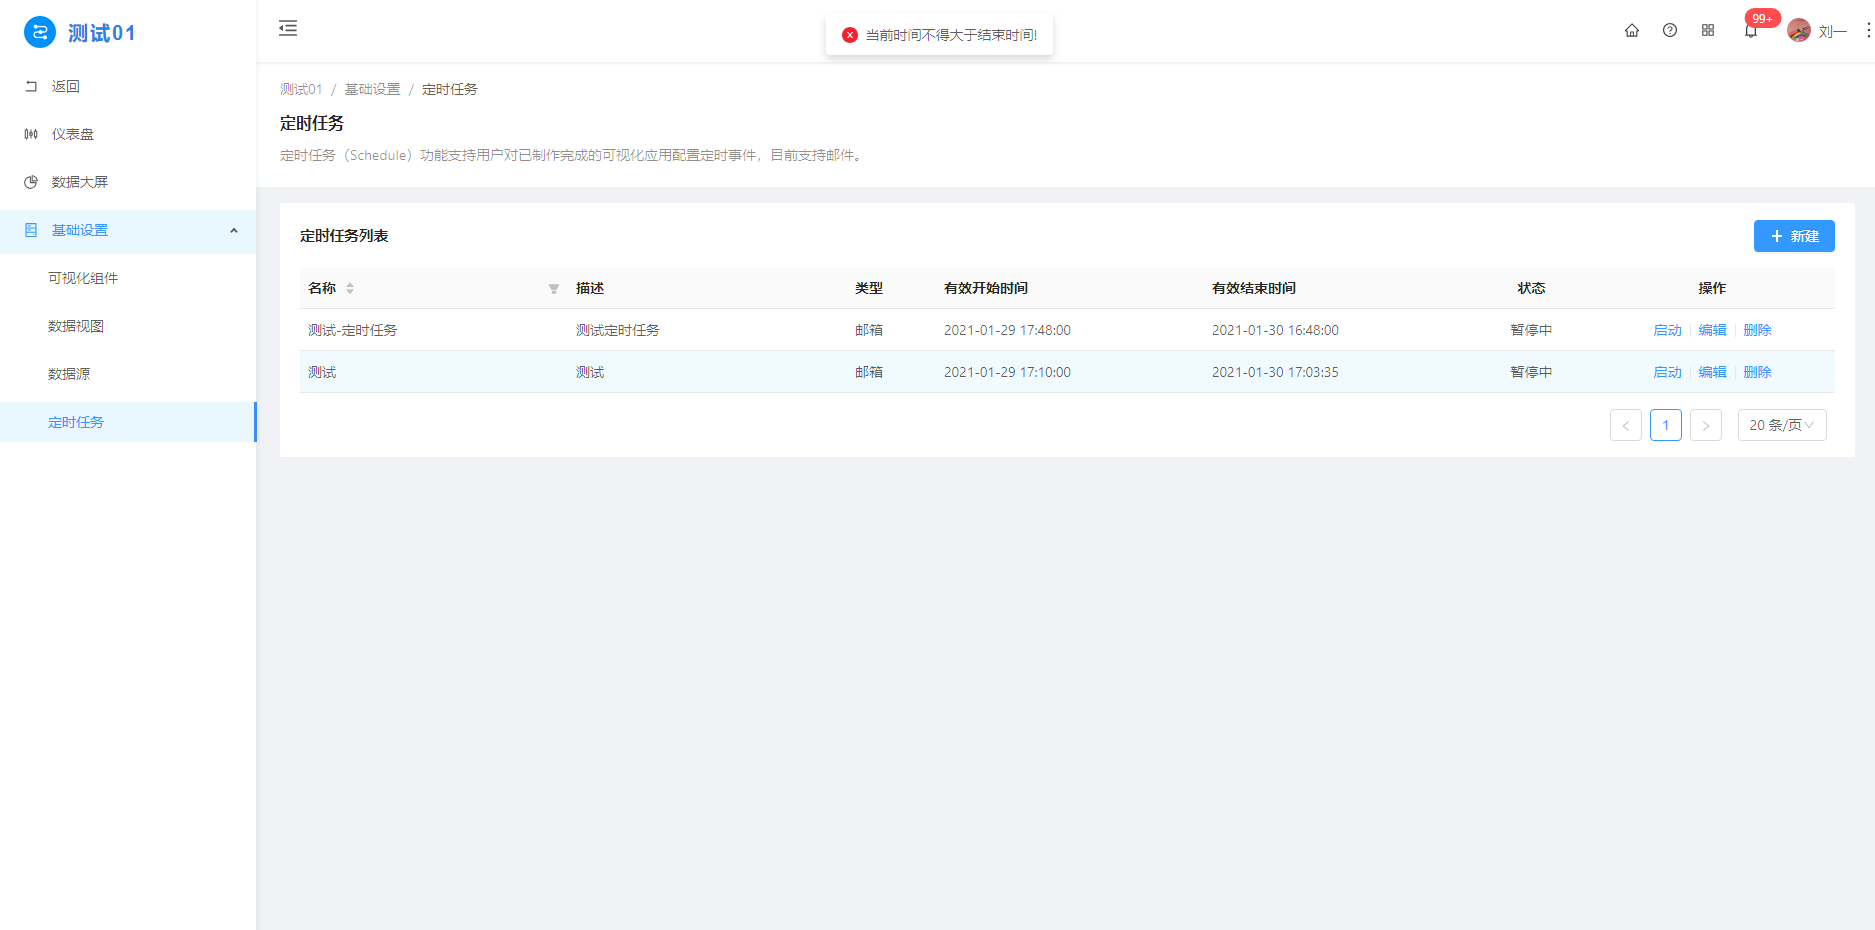Click the 2021-01-29 17:10:00 start time cell

click(1007, 372)
